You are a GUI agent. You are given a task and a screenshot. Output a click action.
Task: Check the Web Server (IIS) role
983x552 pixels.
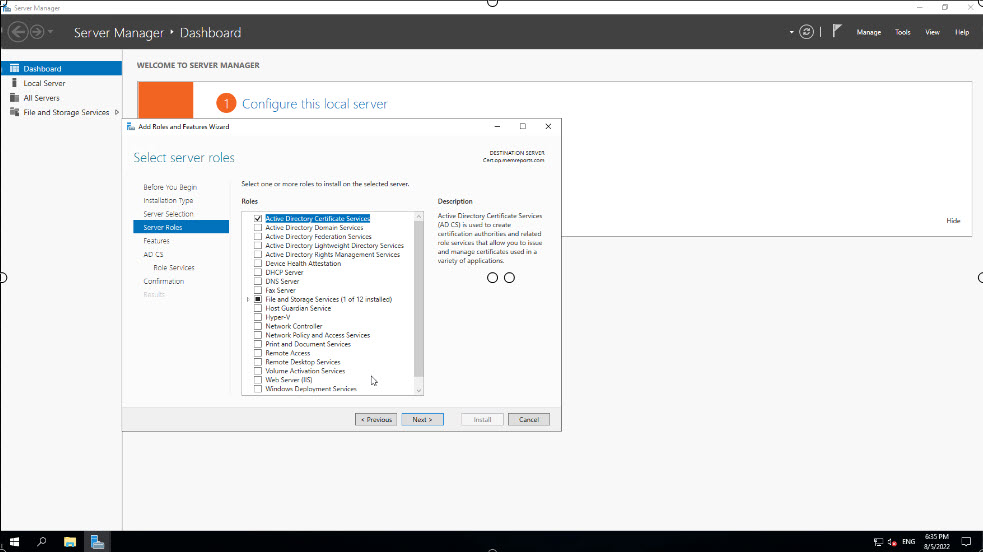click(x=258, y=380)
